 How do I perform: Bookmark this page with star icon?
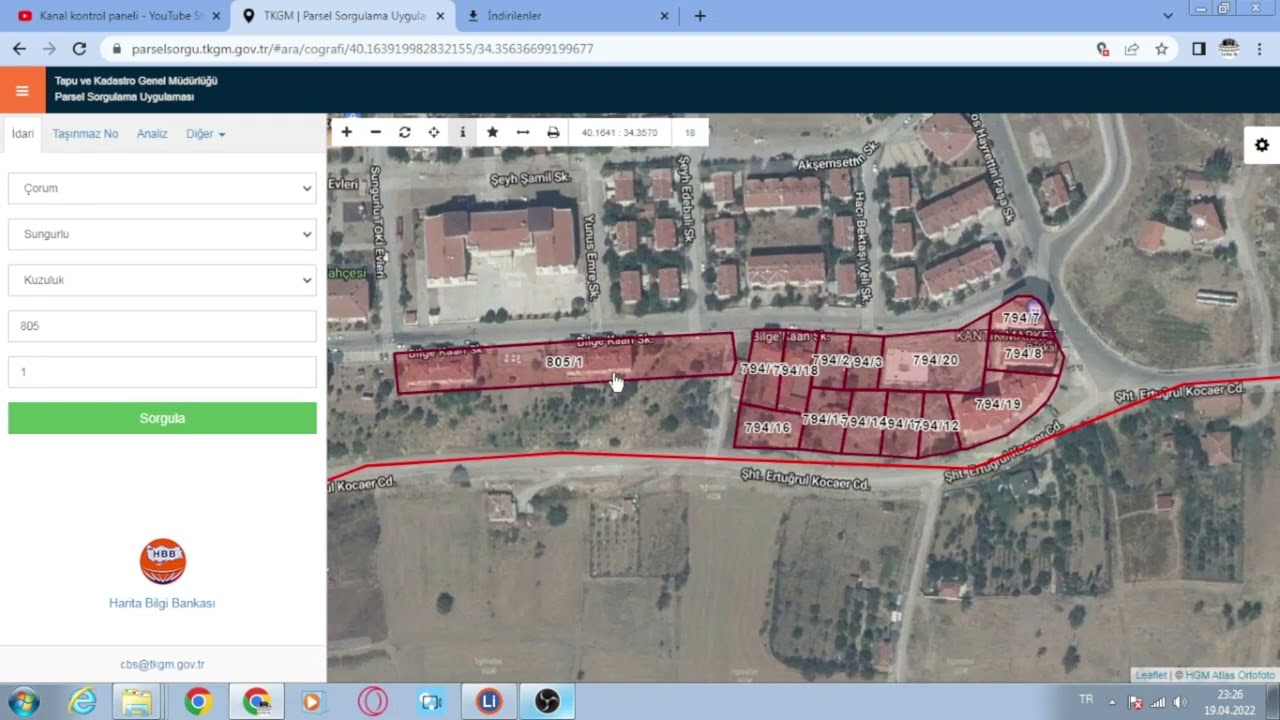click(1161, 48)
